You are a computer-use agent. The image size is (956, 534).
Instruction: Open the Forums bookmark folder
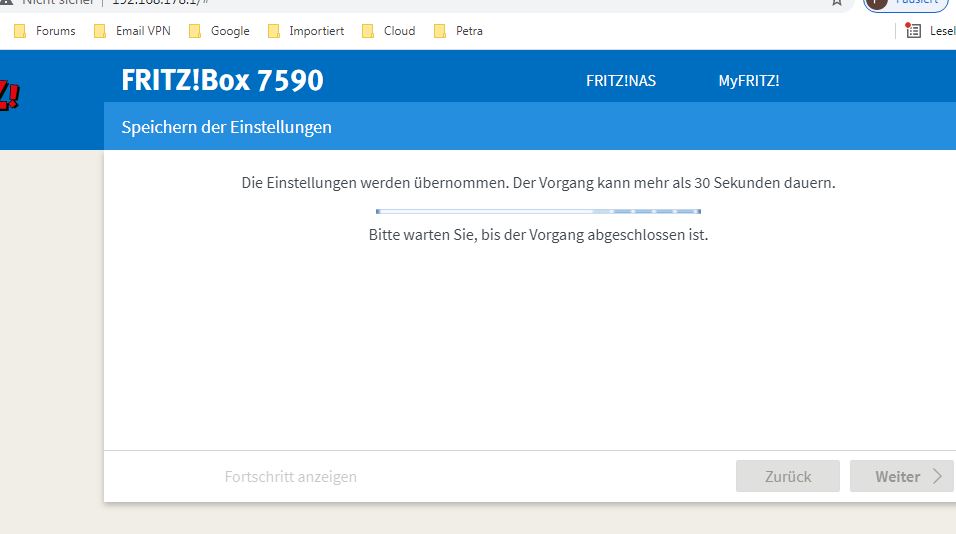click(x=45, y=31)
